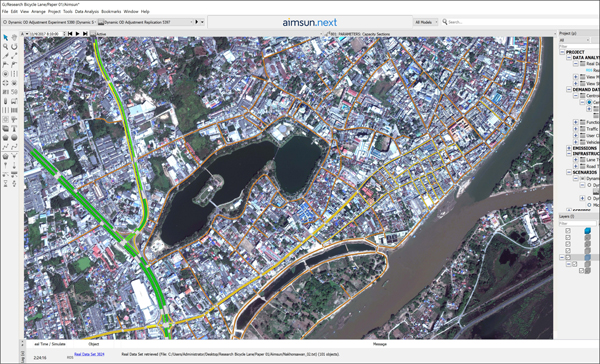Step forward to end with skip button

coord(85,34)
